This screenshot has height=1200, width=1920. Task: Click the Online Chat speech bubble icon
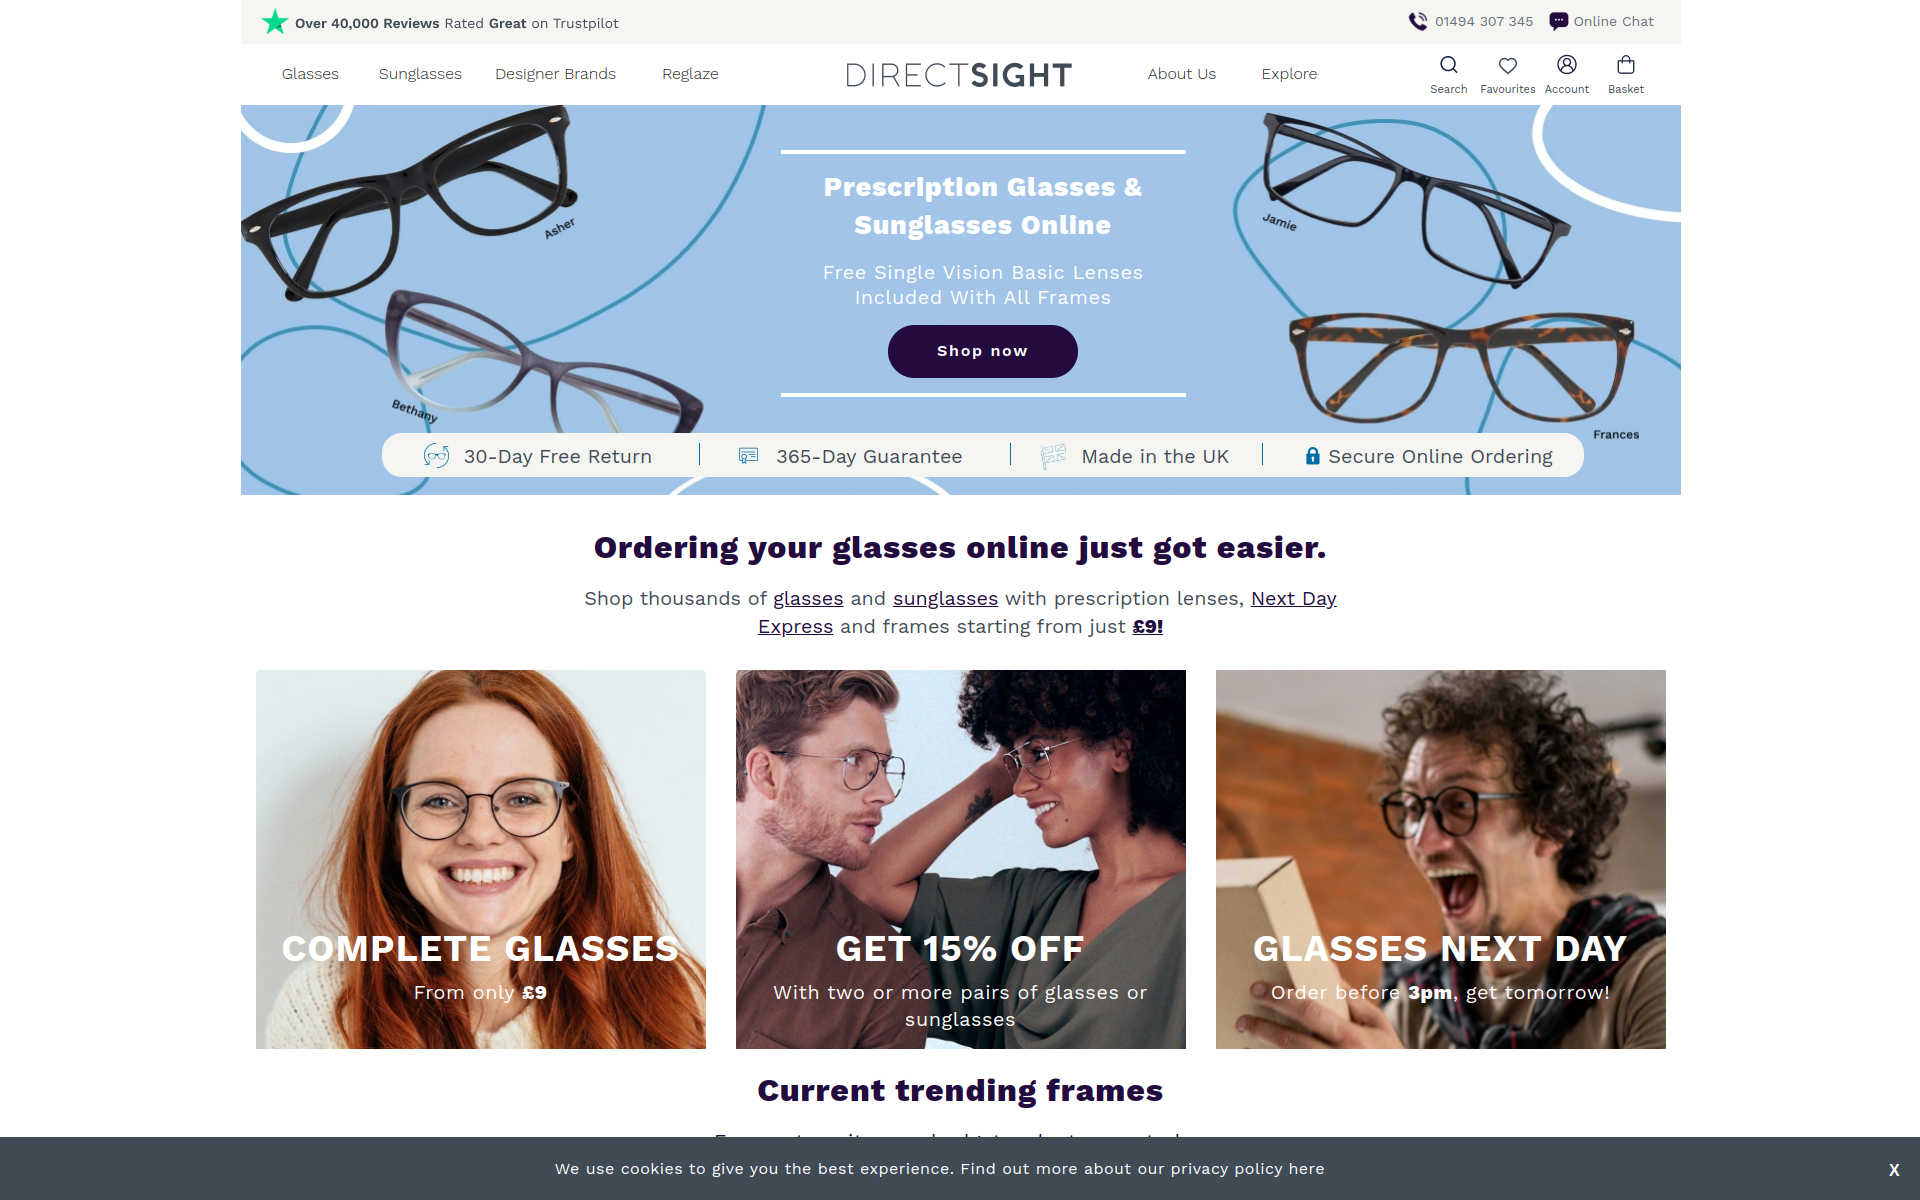pyautogui.click(x=1558, y=21)
